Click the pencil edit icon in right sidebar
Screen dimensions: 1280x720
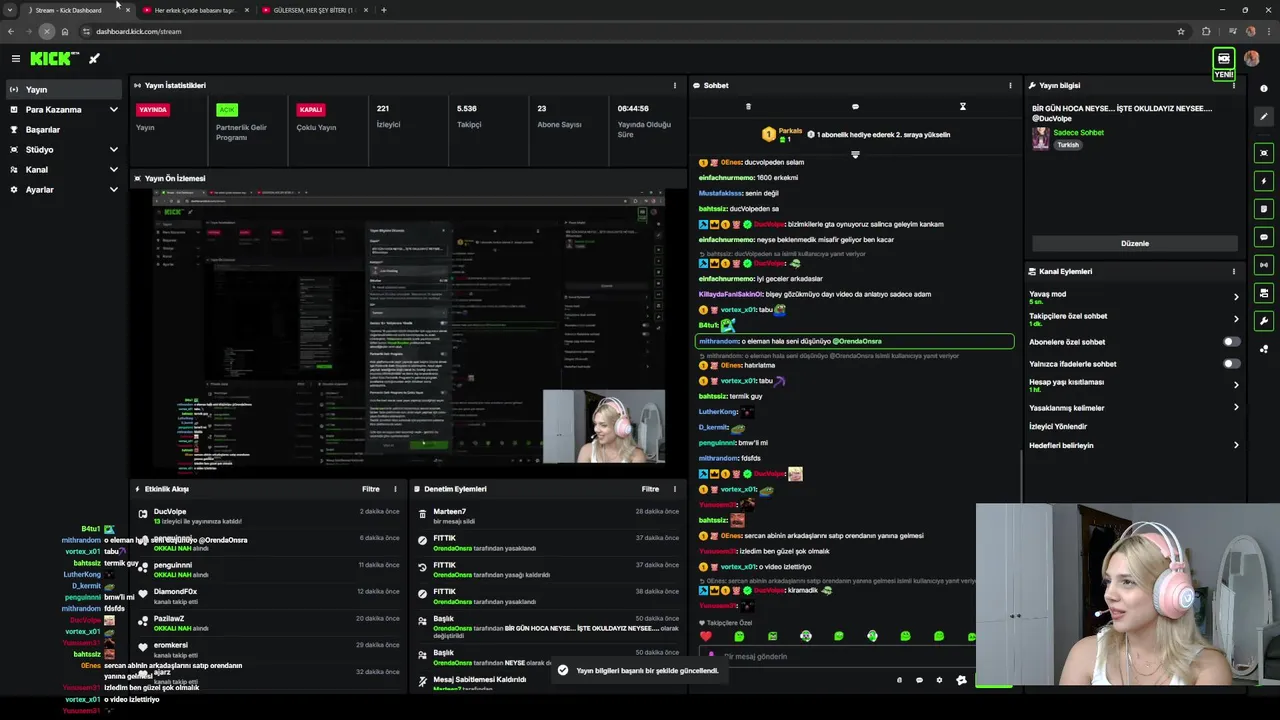coord(1264,116)
